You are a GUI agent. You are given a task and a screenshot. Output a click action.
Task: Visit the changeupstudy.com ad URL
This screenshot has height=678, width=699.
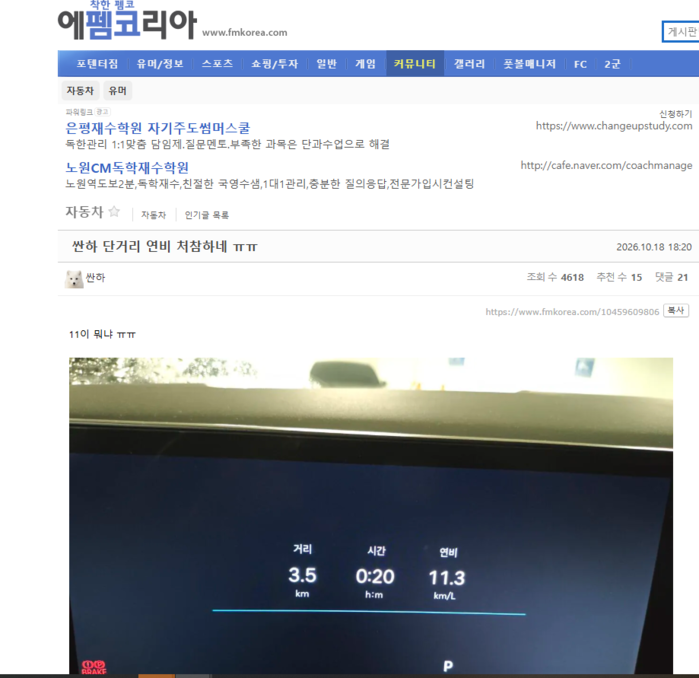coord(614,126)
